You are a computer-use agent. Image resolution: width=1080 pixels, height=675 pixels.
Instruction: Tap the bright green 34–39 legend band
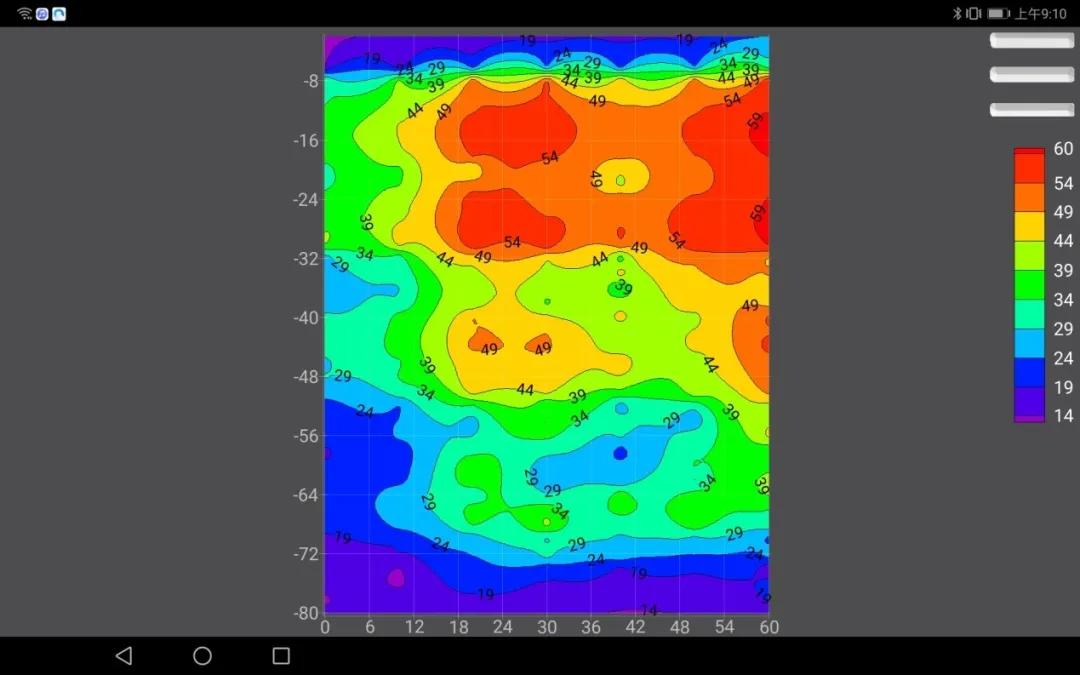click(1029, 285)
